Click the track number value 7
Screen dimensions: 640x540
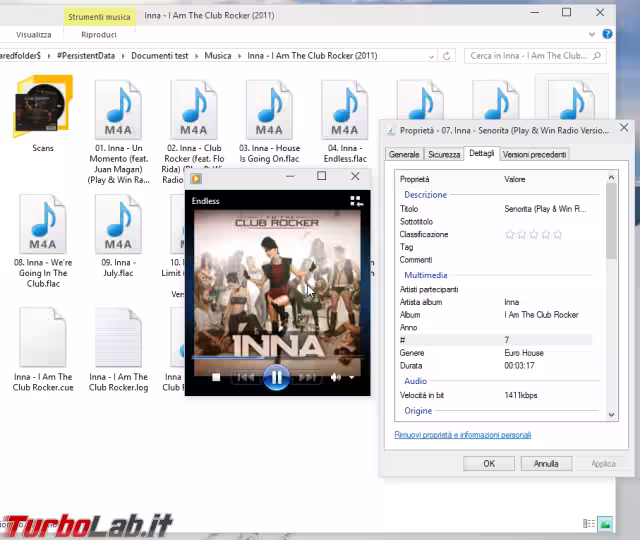click(x=507, y=340)
